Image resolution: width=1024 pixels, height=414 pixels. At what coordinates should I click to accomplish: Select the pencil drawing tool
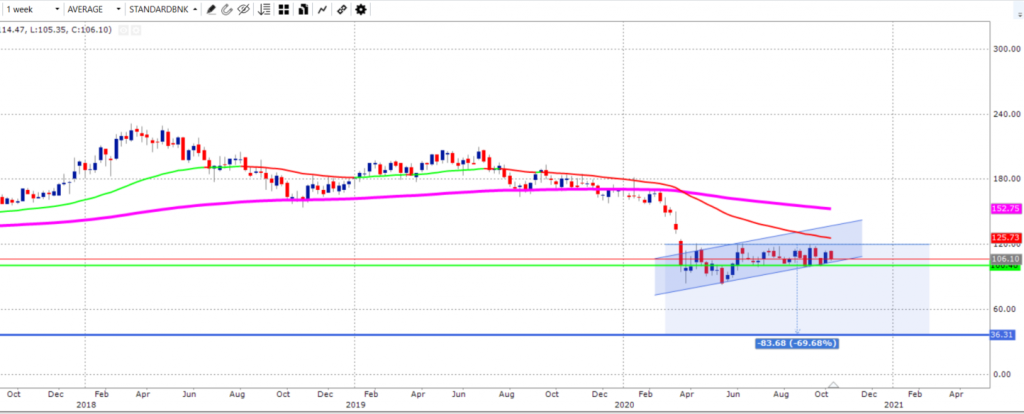[x=211, y=10]
